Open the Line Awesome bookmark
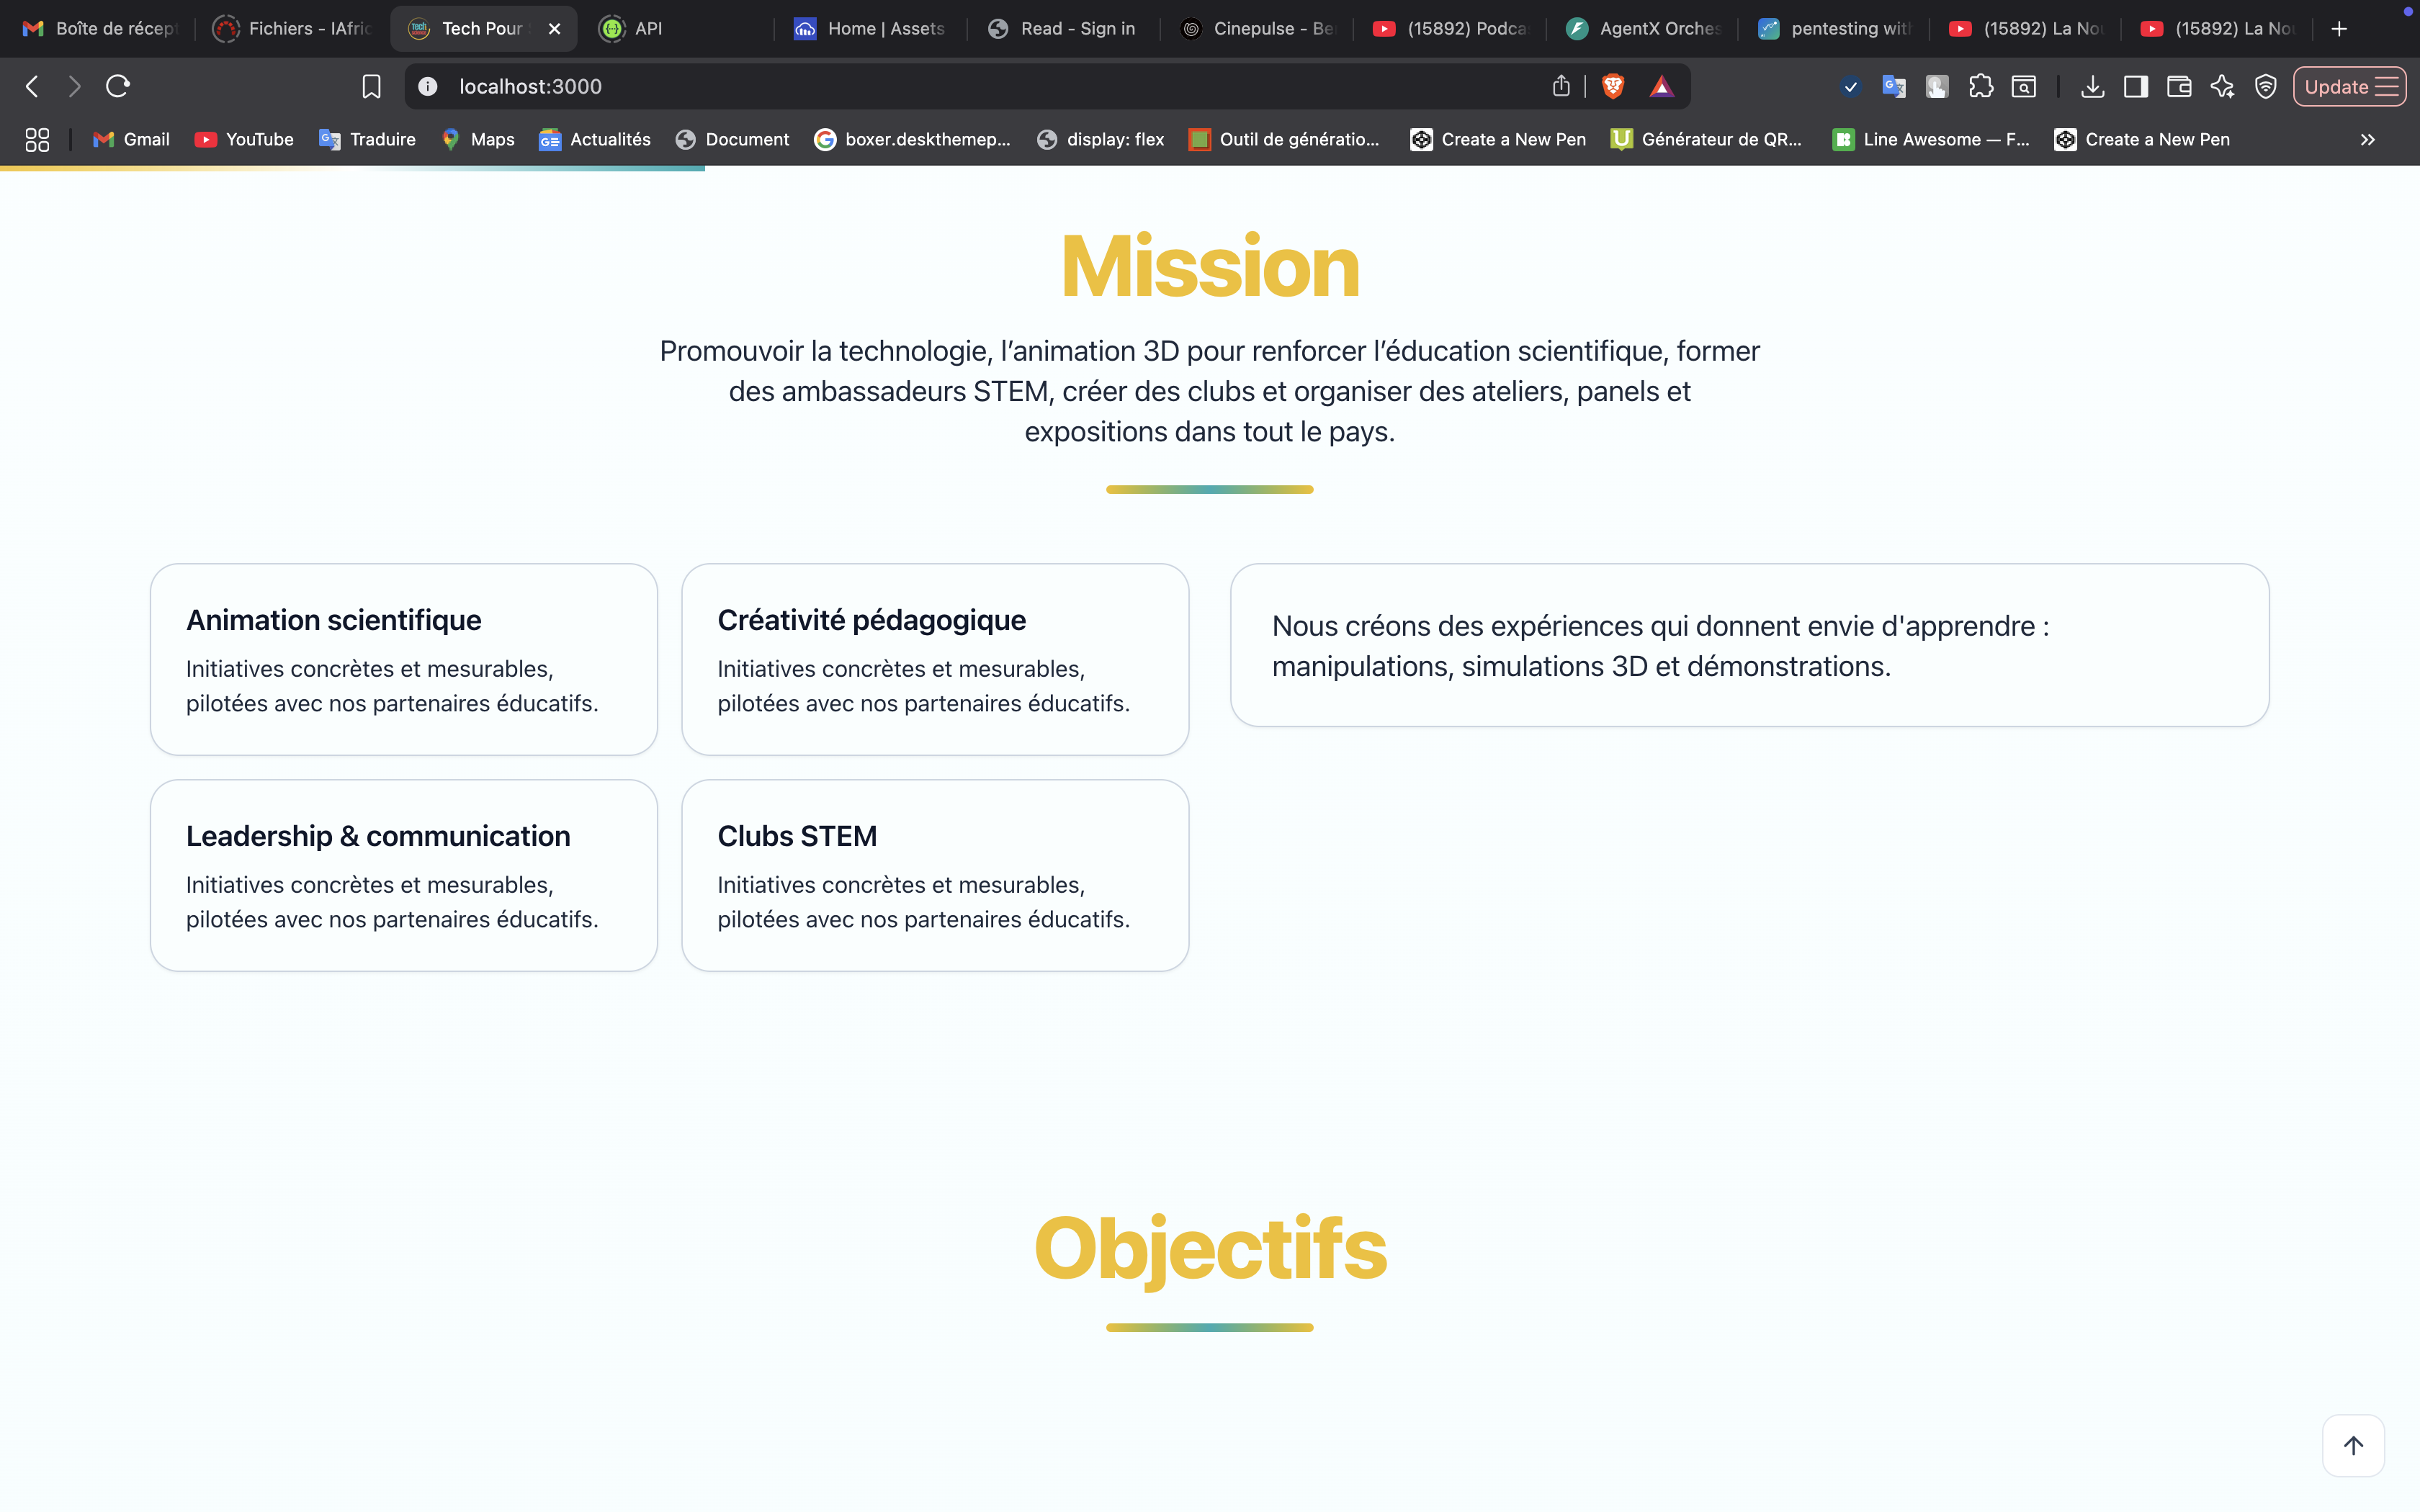The image size is (2420, 1512). point(1931,140)
